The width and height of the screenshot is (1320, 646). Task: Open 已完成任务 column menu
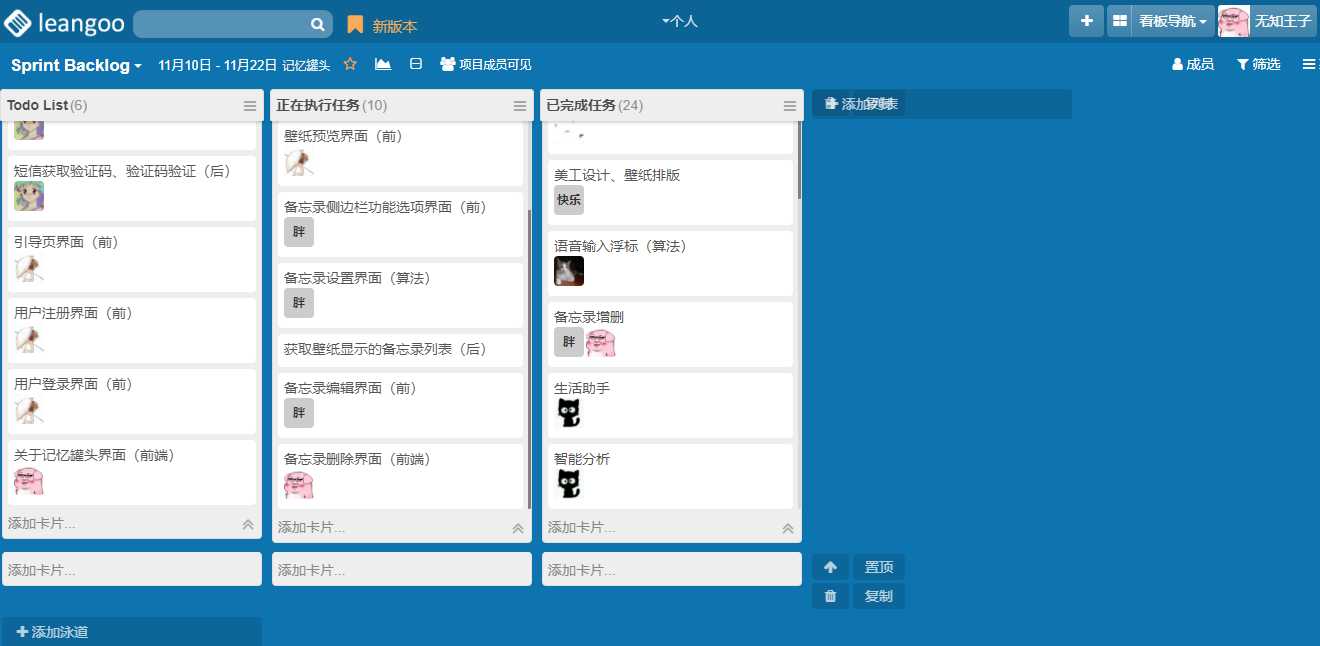790,106
